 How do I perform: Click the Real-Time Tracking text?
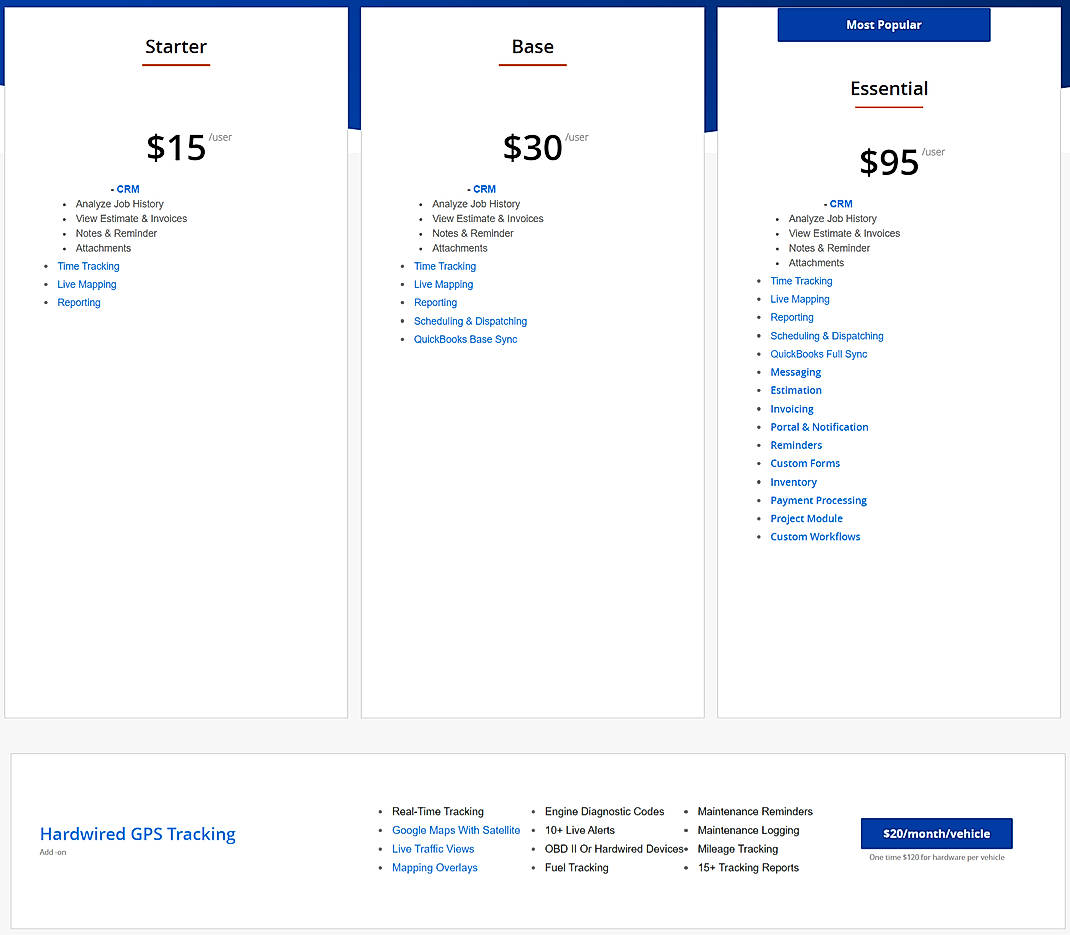click(x=437, y=811)
